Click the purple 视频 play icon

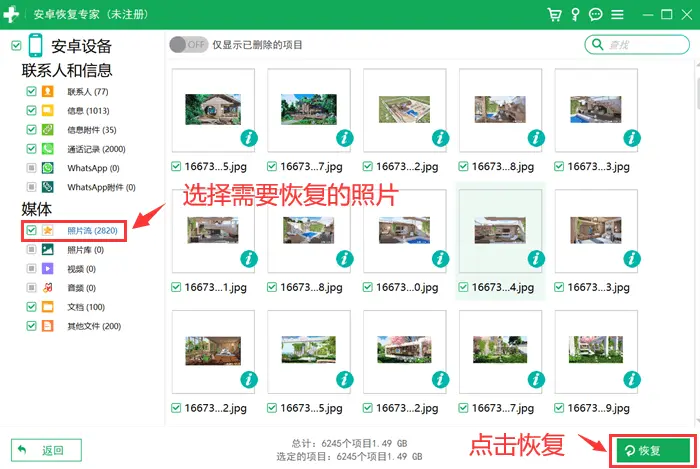click(48, 269)
